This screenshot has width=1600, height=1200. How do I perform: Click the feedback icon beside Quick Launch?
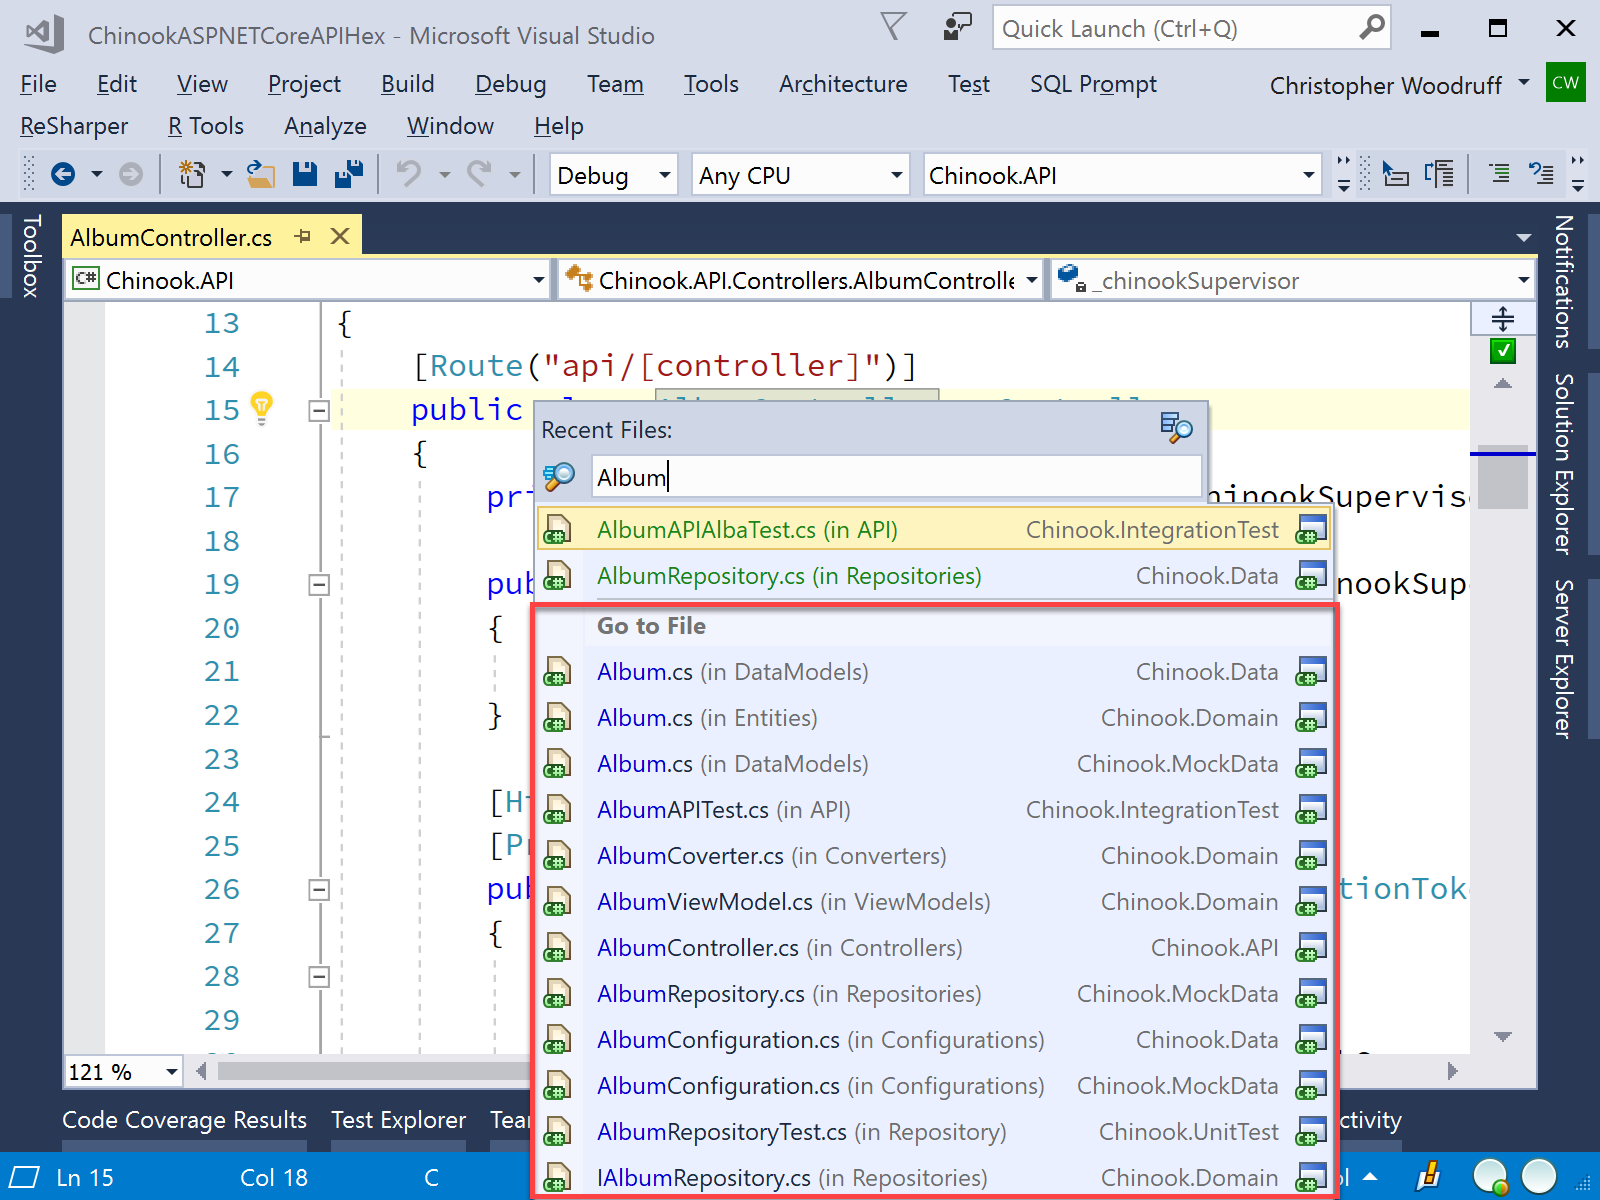957,27
